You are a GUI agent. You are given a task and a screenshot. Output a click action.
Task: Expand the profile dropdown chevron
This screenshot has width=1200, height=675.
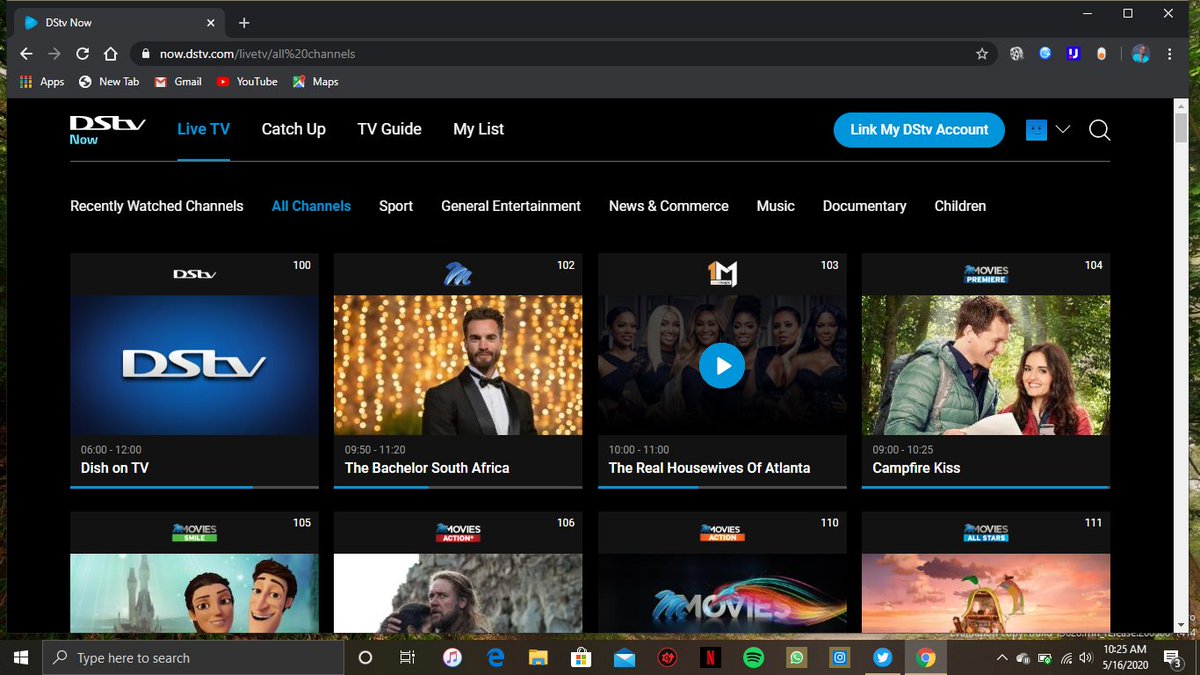coord(1063,130)
